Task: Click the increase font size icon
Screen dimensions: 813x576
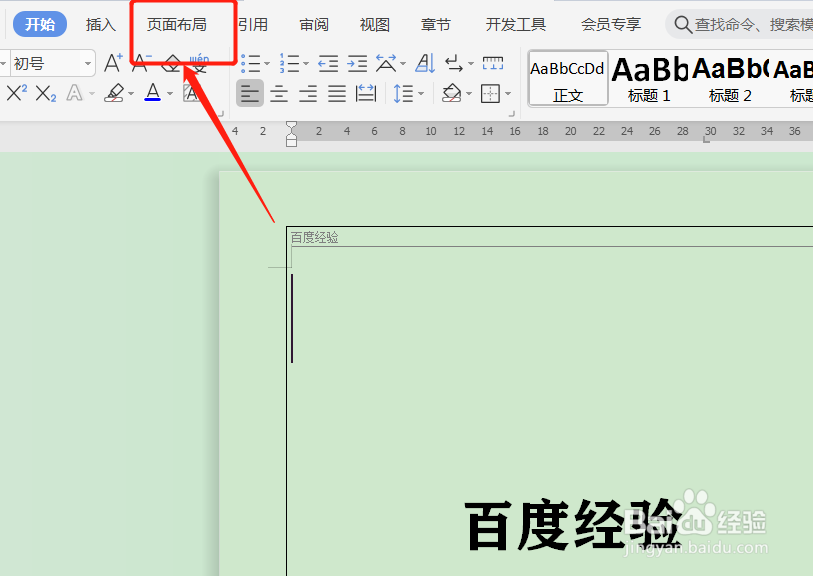Action: tap(113, 63)
